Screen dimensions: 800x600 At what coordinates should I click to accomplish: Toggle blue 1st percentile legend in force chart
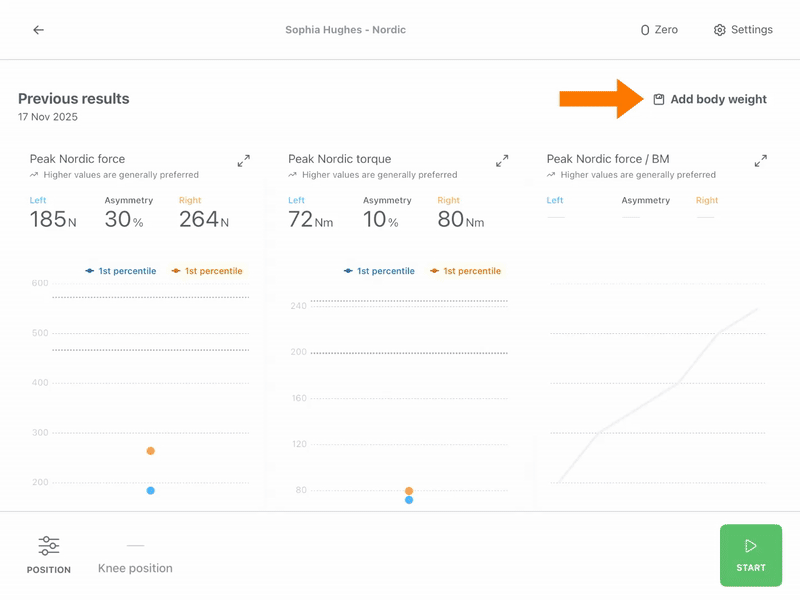pos(120,271)
